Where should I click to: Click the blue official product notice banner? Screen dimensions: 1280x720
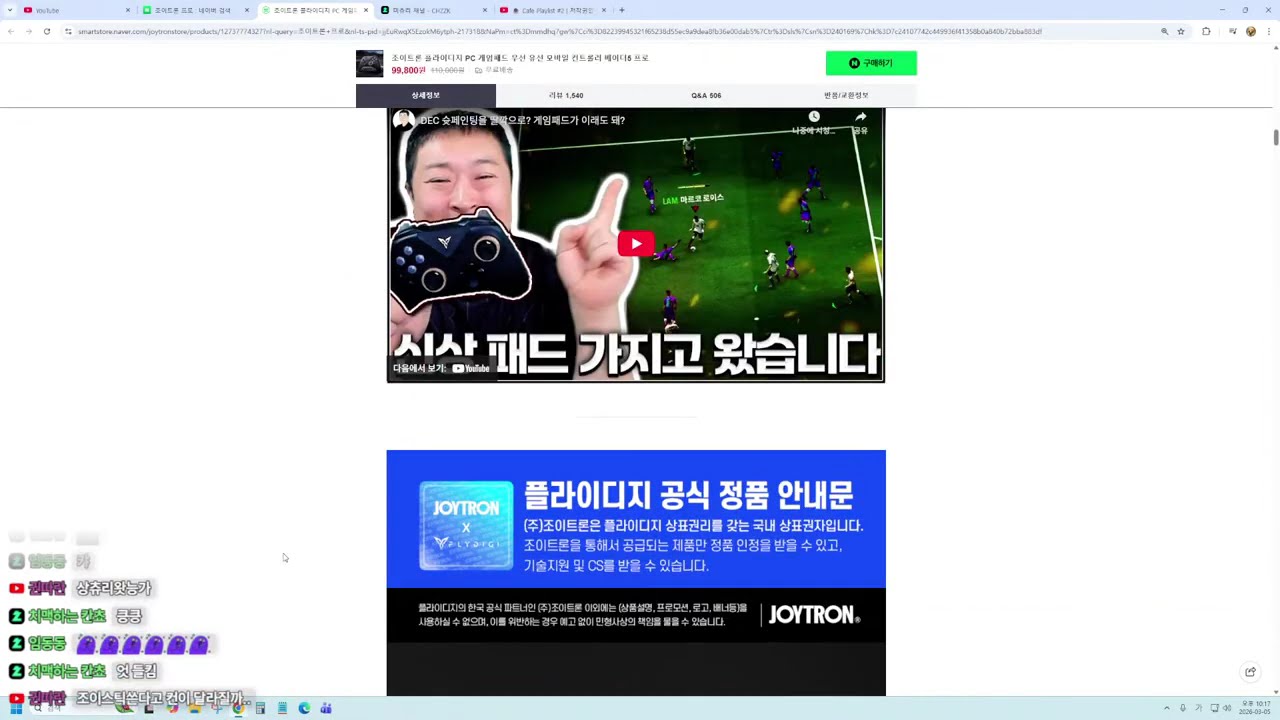tap(636, 519)
